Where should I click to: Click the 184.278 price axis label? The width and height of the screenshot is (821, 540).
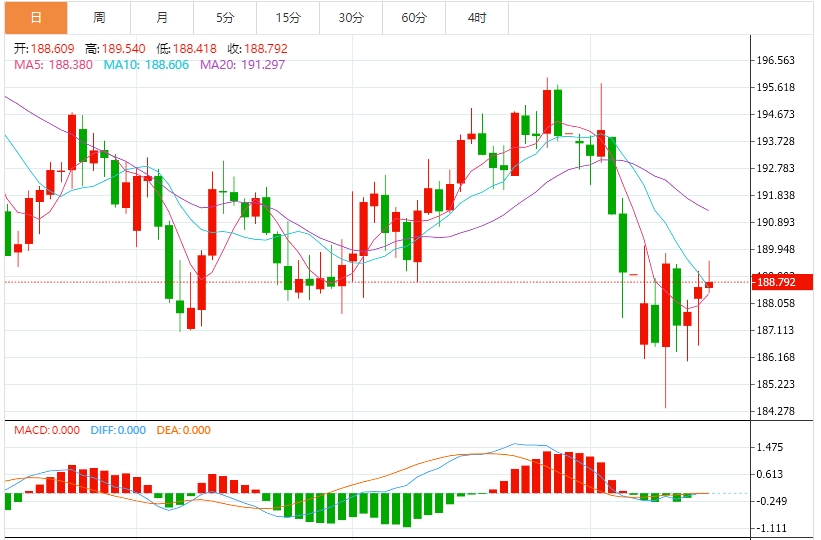pyautogui.click(x=775, y=411)
